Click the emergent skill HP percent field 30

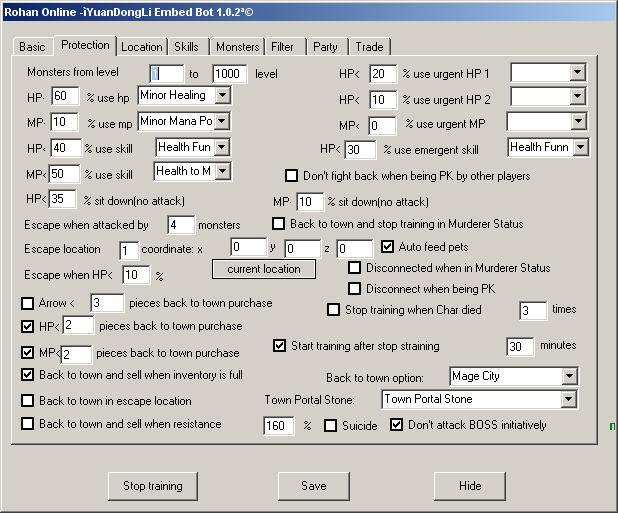click(360, 150)
